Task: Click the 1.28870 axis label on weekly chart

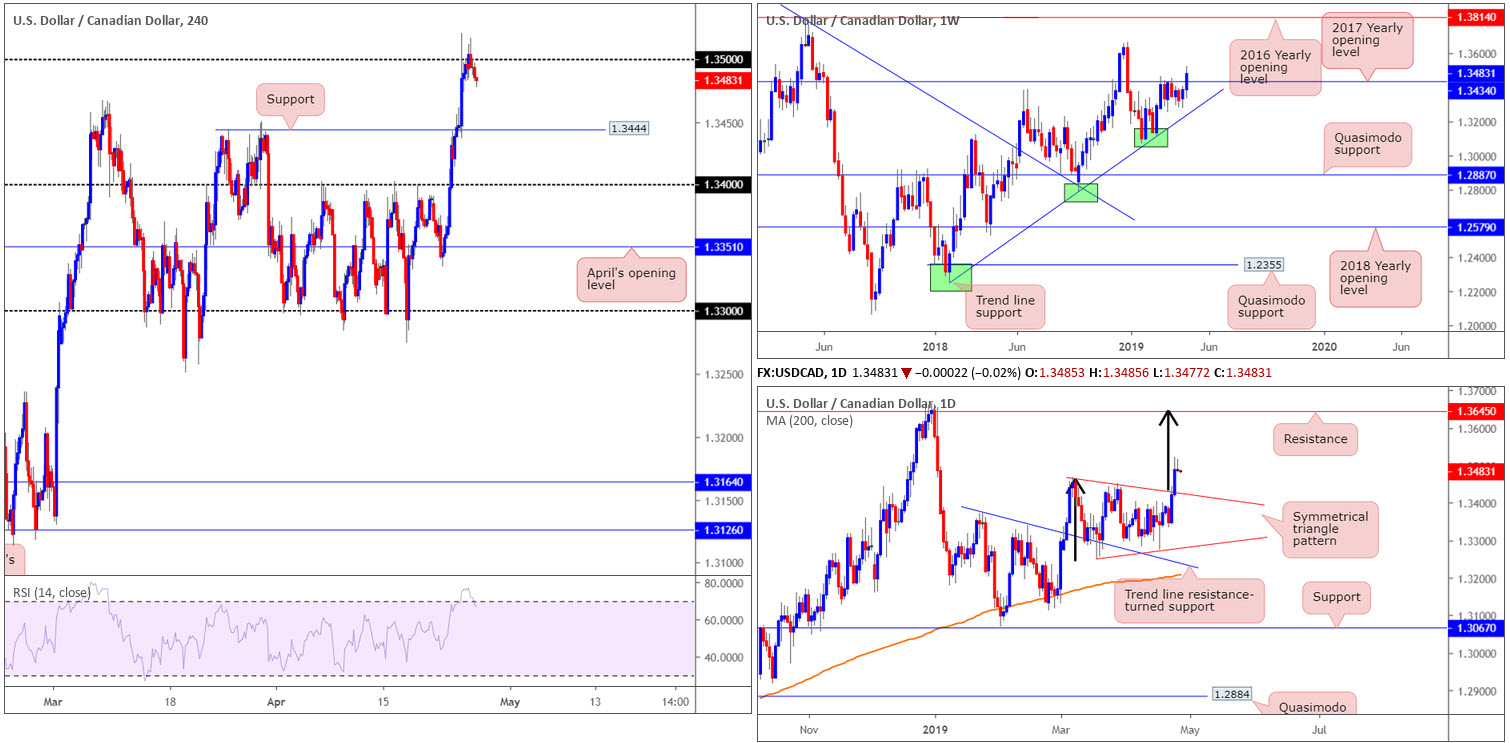Action: tap(1477, 174)
